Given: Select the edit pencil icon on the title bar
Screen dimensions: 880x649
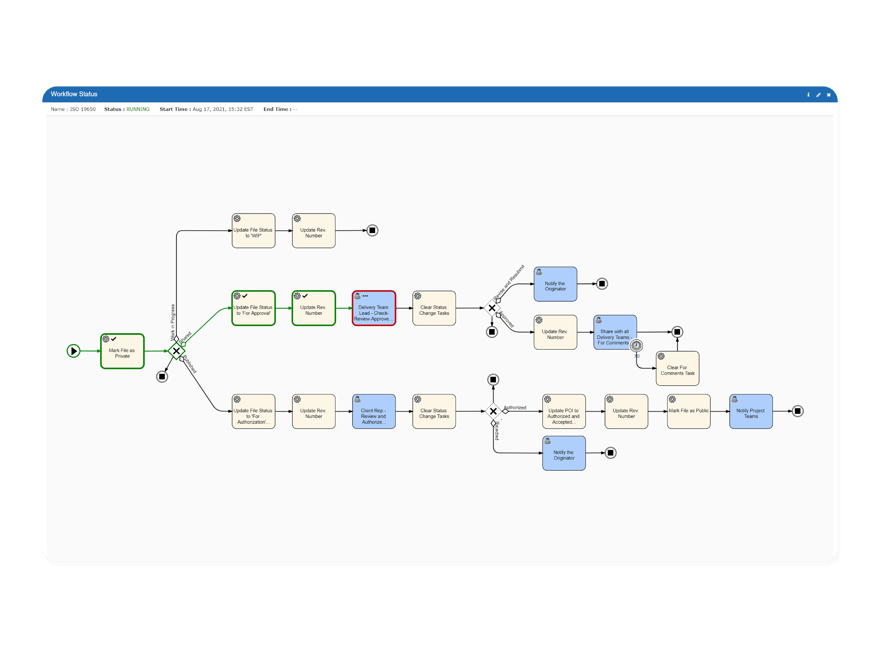Looking at the screenshot, I should pos(818,94).
